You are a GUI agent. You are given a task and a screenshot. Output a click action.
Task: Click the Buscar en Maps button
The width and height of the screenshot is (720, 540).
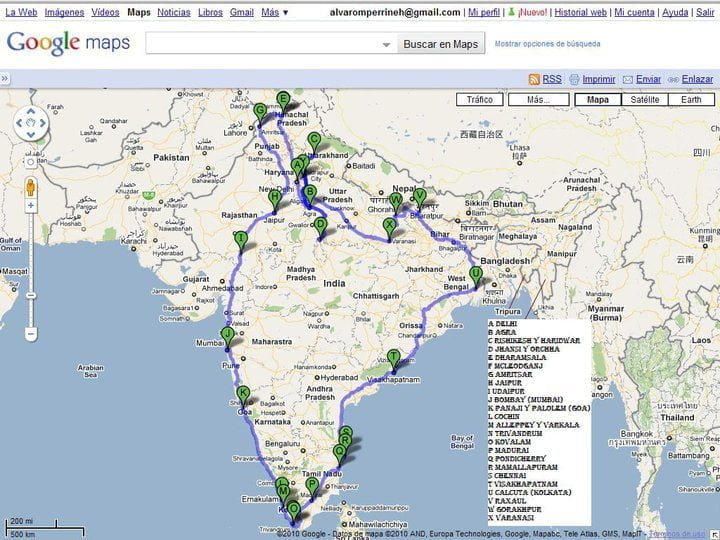click(440, 45)
